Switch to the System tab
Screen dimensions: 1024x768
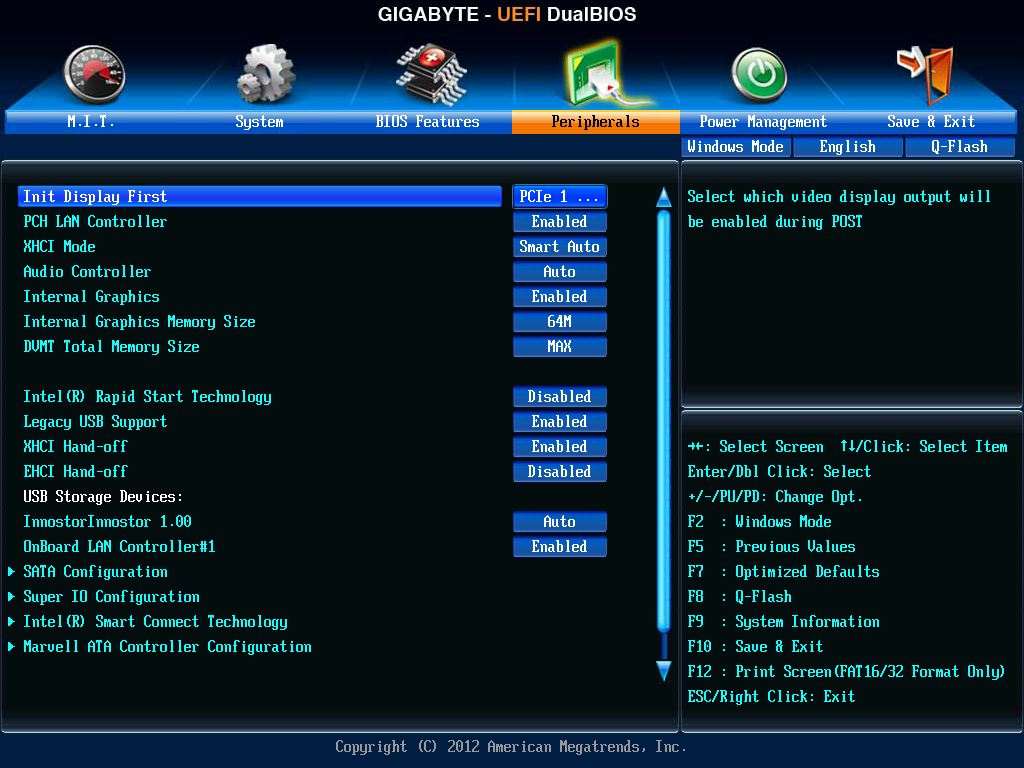(x=259, y=121)
